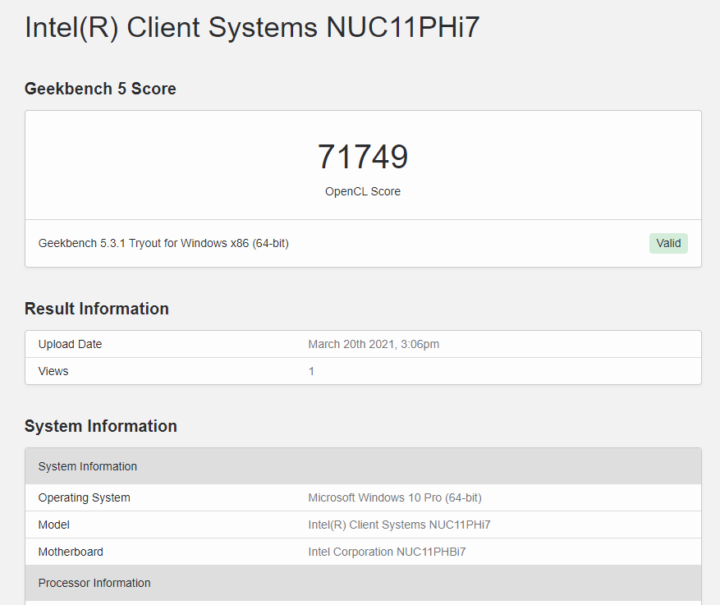Click the page title Intel(R) Client Systems NUC11PHi7
Screen dimensions: 720x605
pos(252,27)
